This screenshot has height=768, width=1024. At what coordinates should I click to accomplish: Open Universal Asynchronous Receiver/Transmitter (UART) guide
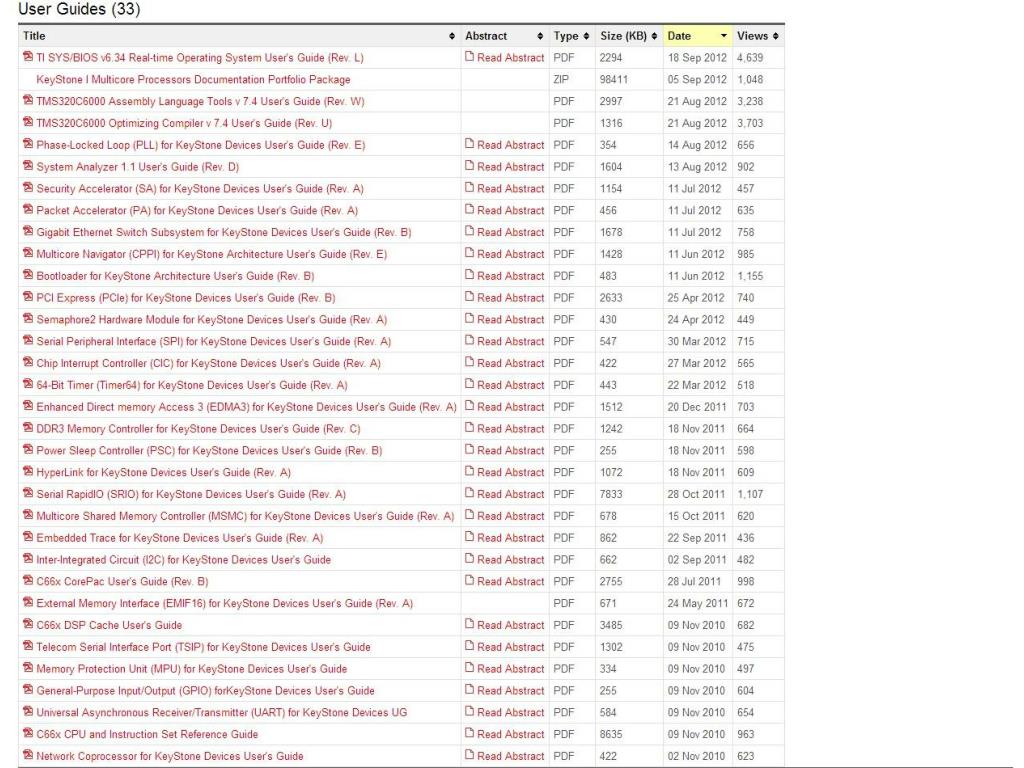coord(221,712)
